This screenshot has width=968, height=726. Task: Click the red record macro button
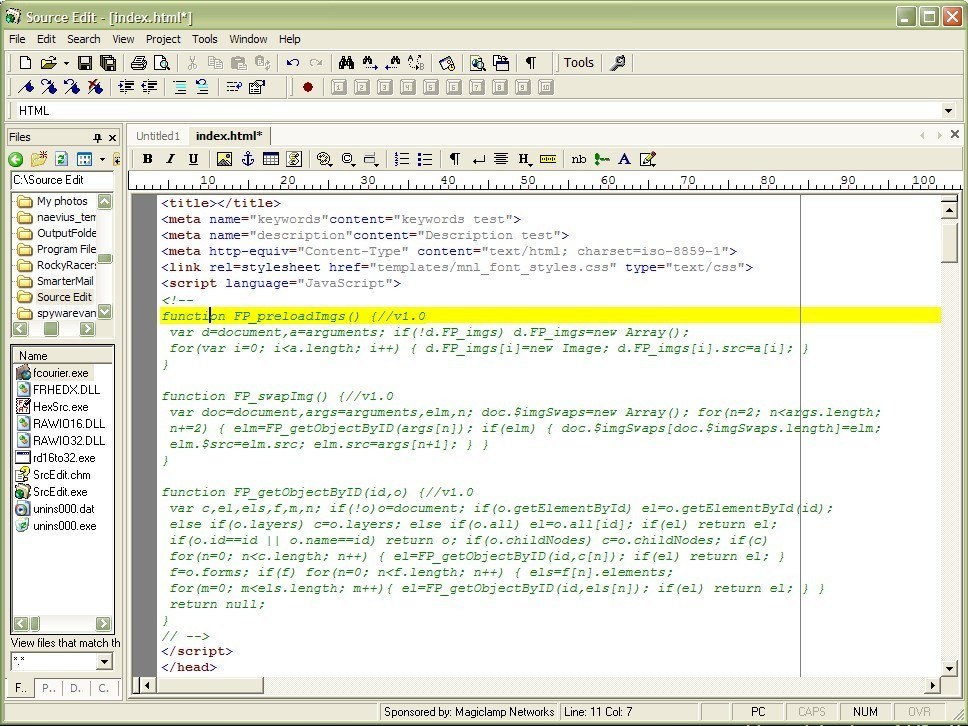tap(307, 87)
